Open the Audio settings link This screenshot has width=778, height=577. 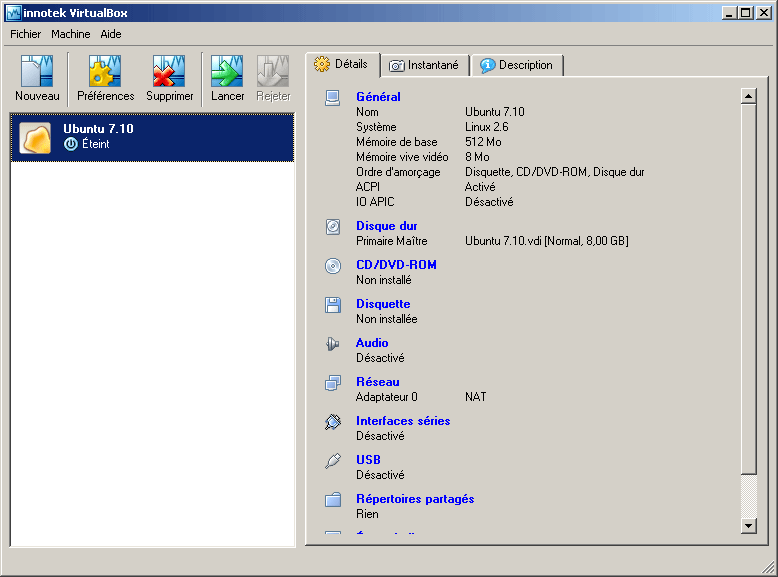(x=372, y=343)
